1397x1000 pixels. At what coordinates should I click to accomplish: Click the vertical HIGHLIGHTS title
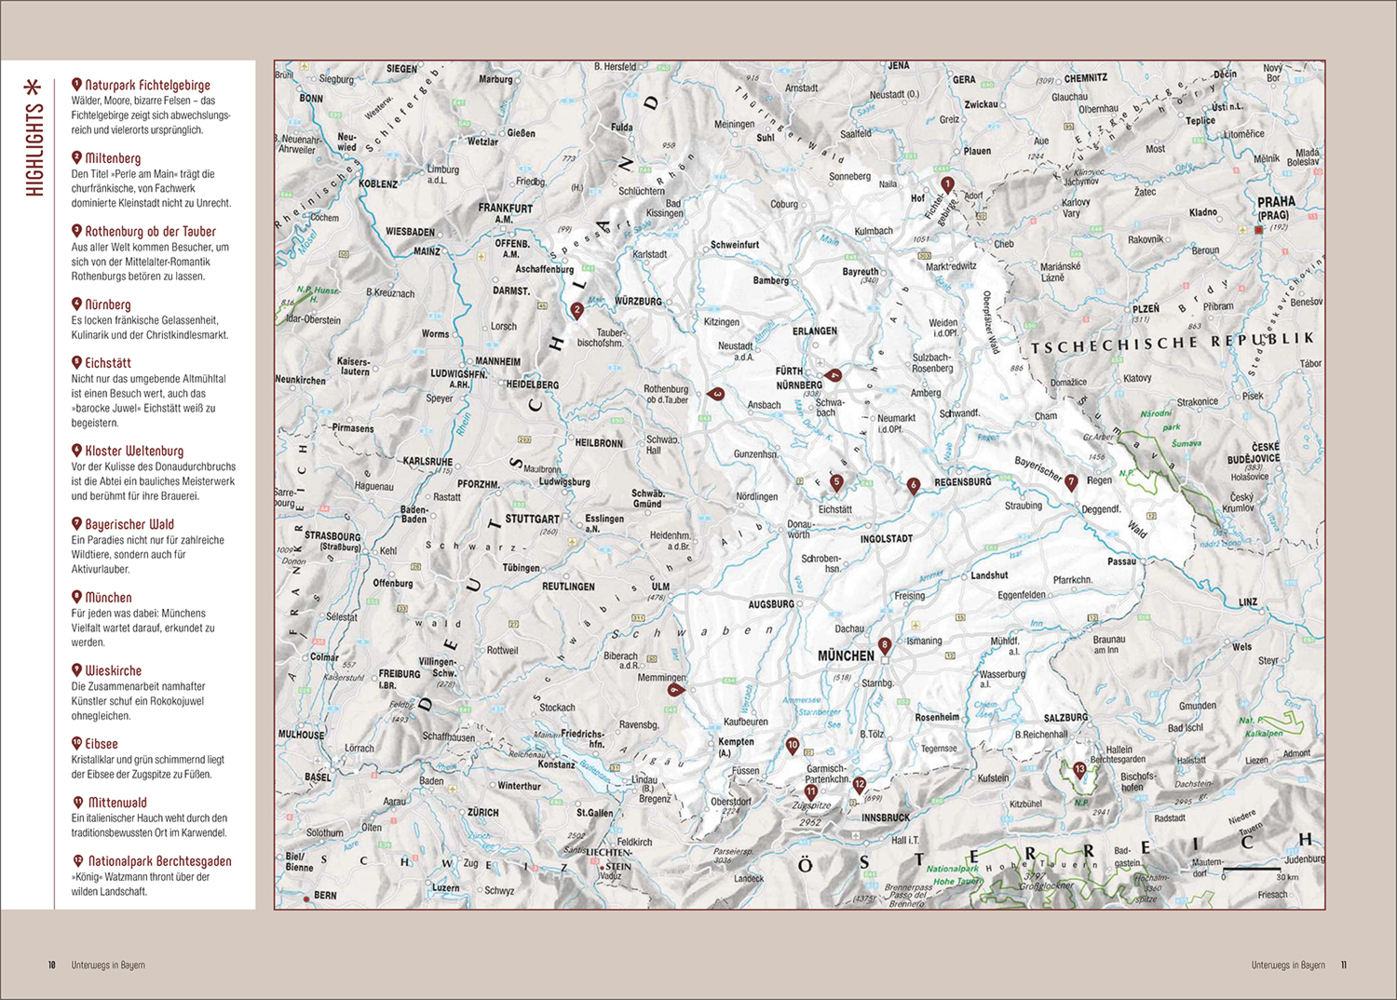[x=35, y=150]
